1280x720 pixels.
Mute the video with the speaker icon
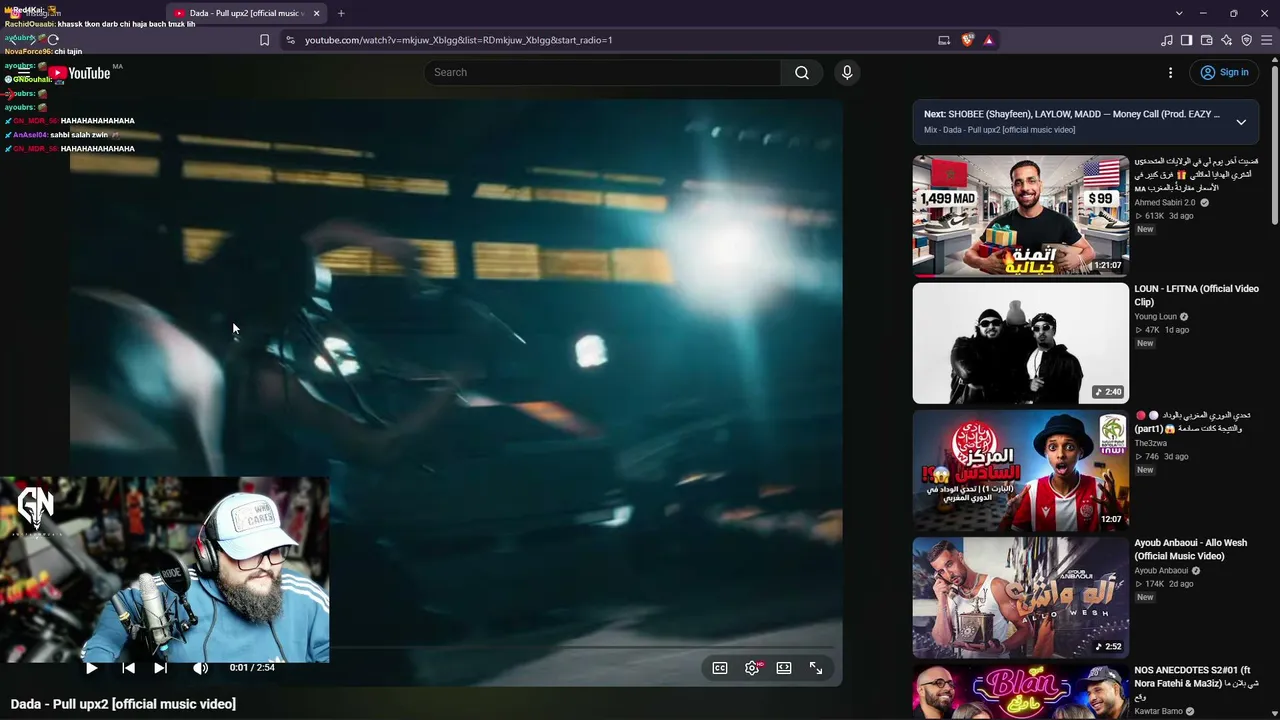(x=200, y=668)
